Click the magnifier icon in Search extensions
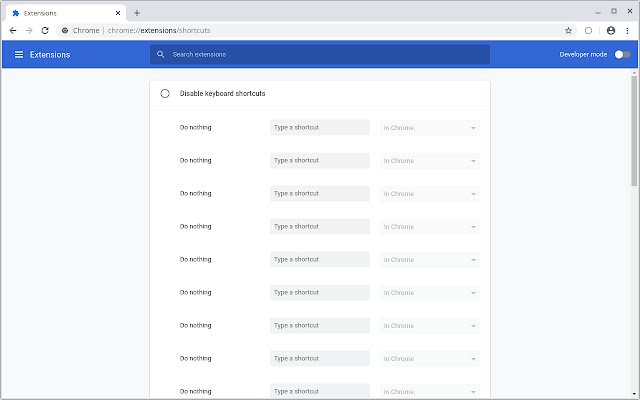The image size is (640, 400). pos(160,54)
